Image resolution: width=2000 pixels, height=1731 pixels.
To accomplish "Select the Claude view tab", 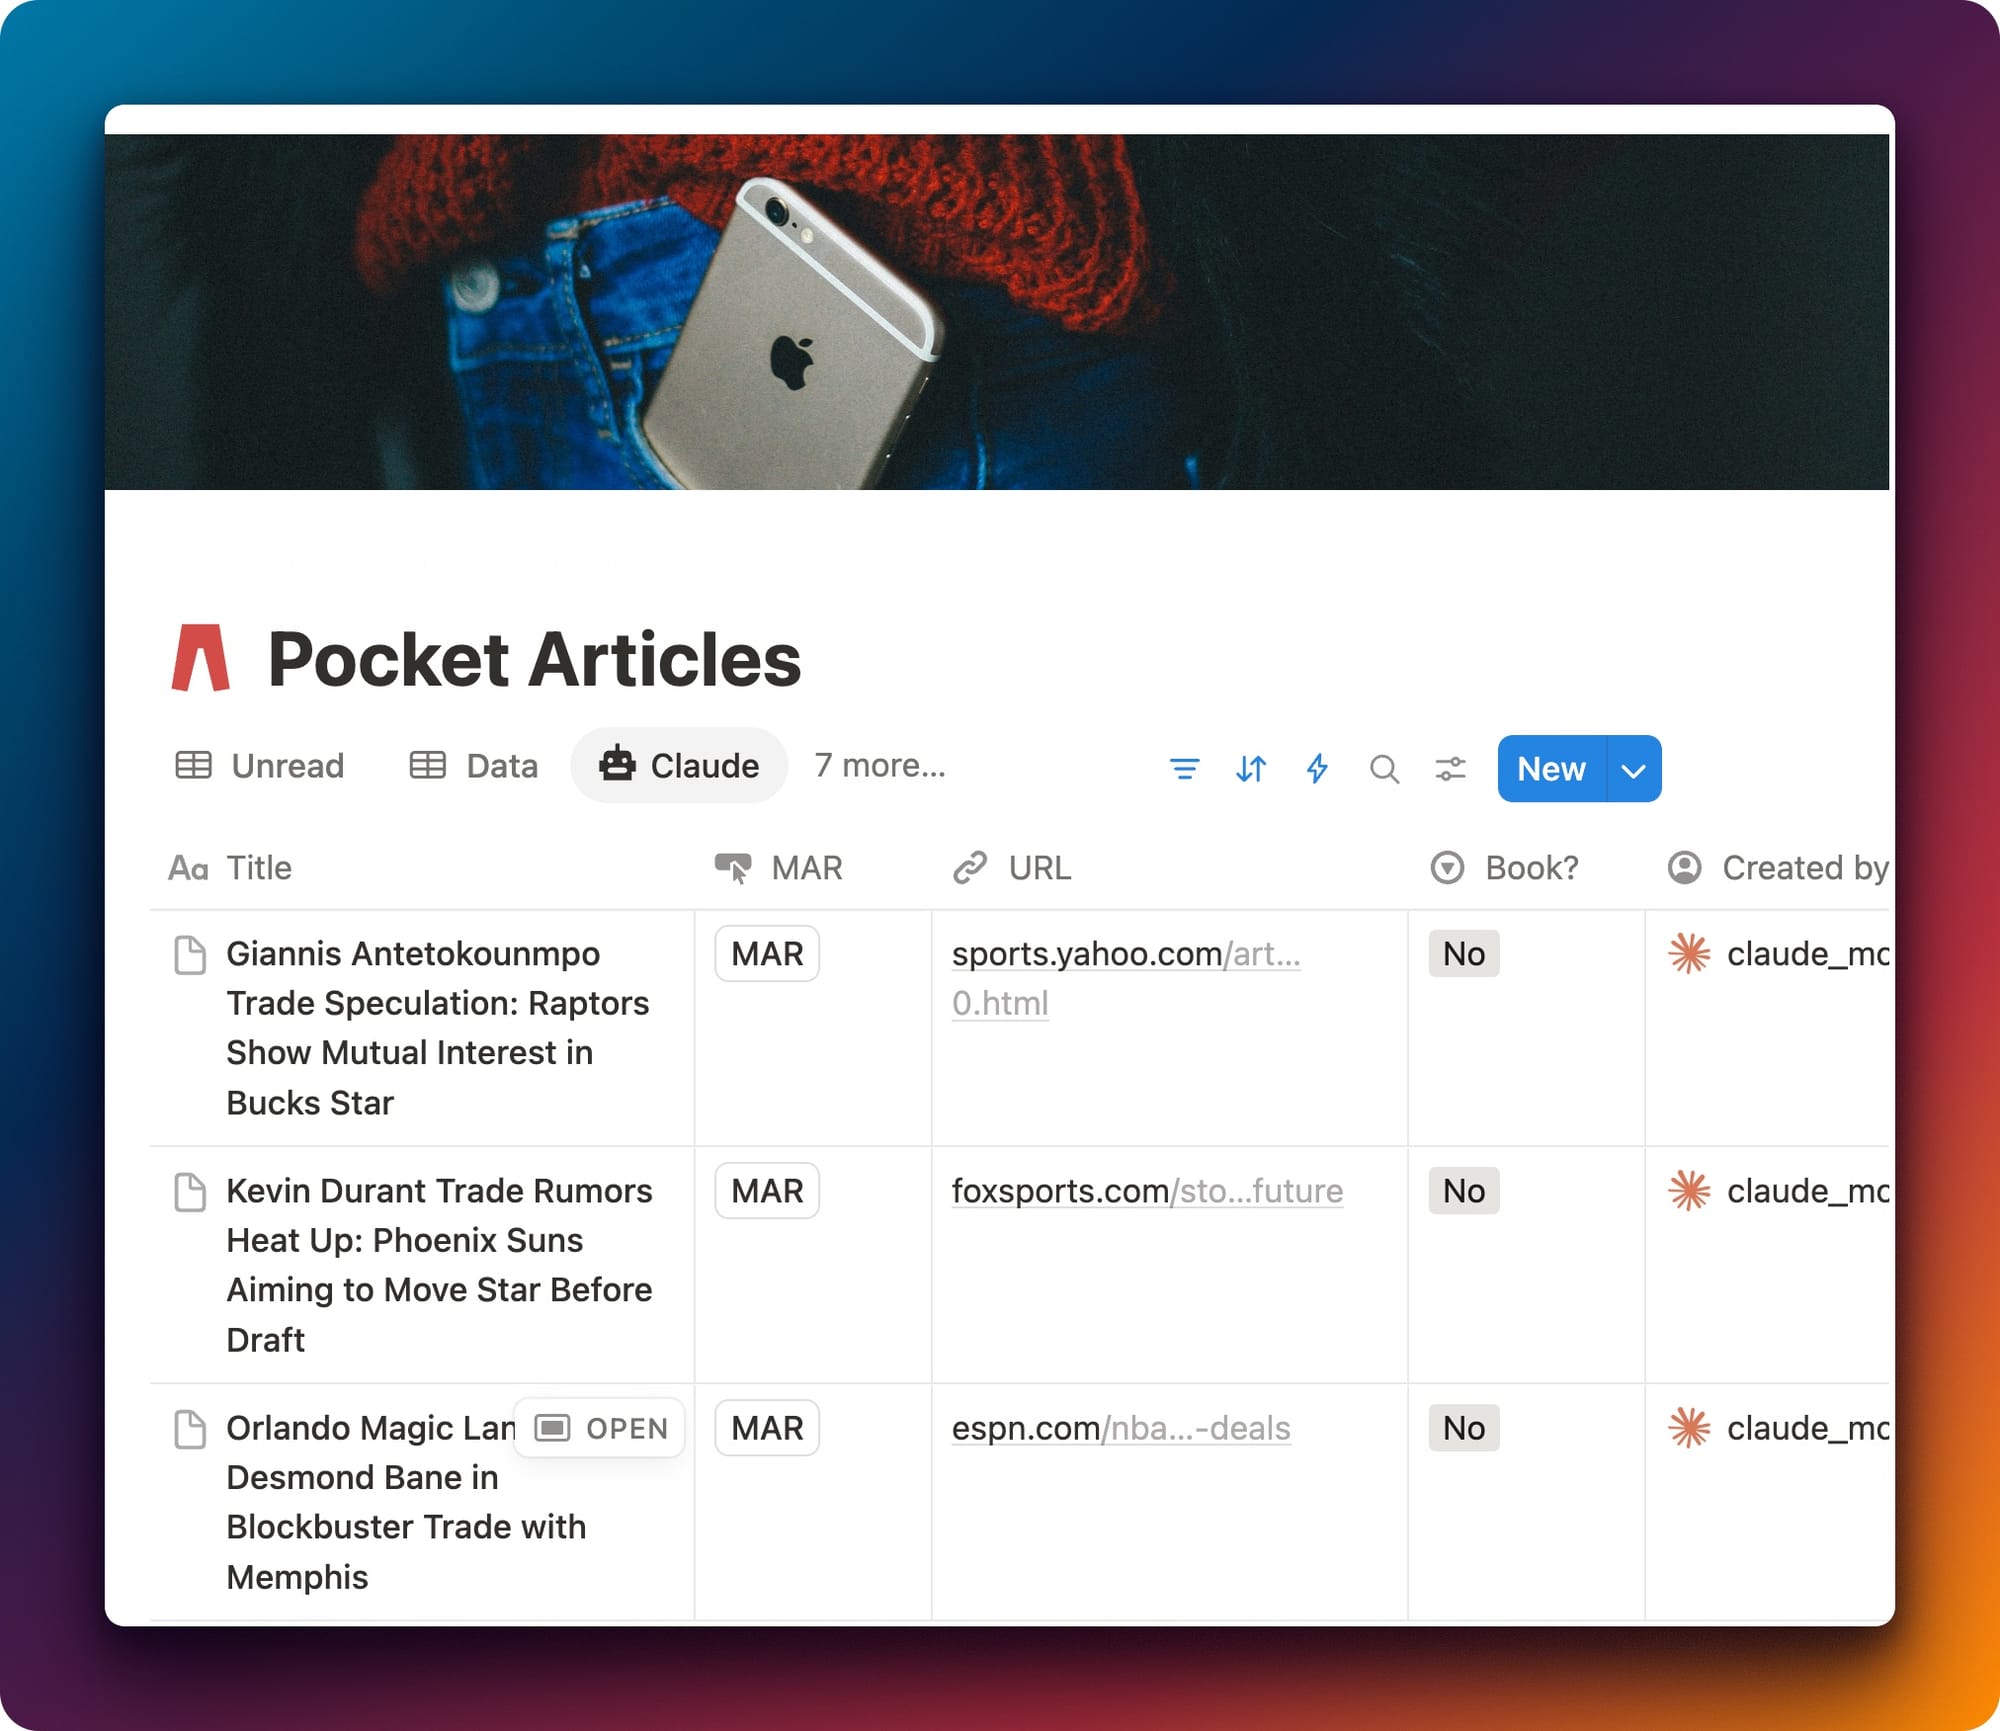I will 679,766.
